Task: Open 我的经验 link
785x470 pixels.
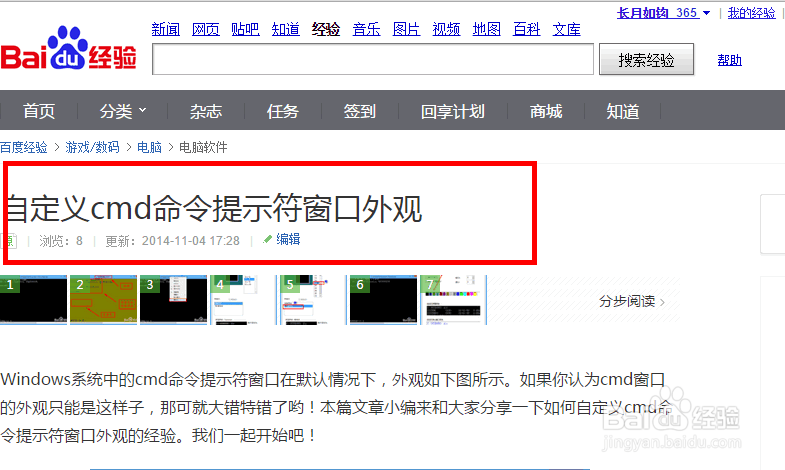Action: 751,13
